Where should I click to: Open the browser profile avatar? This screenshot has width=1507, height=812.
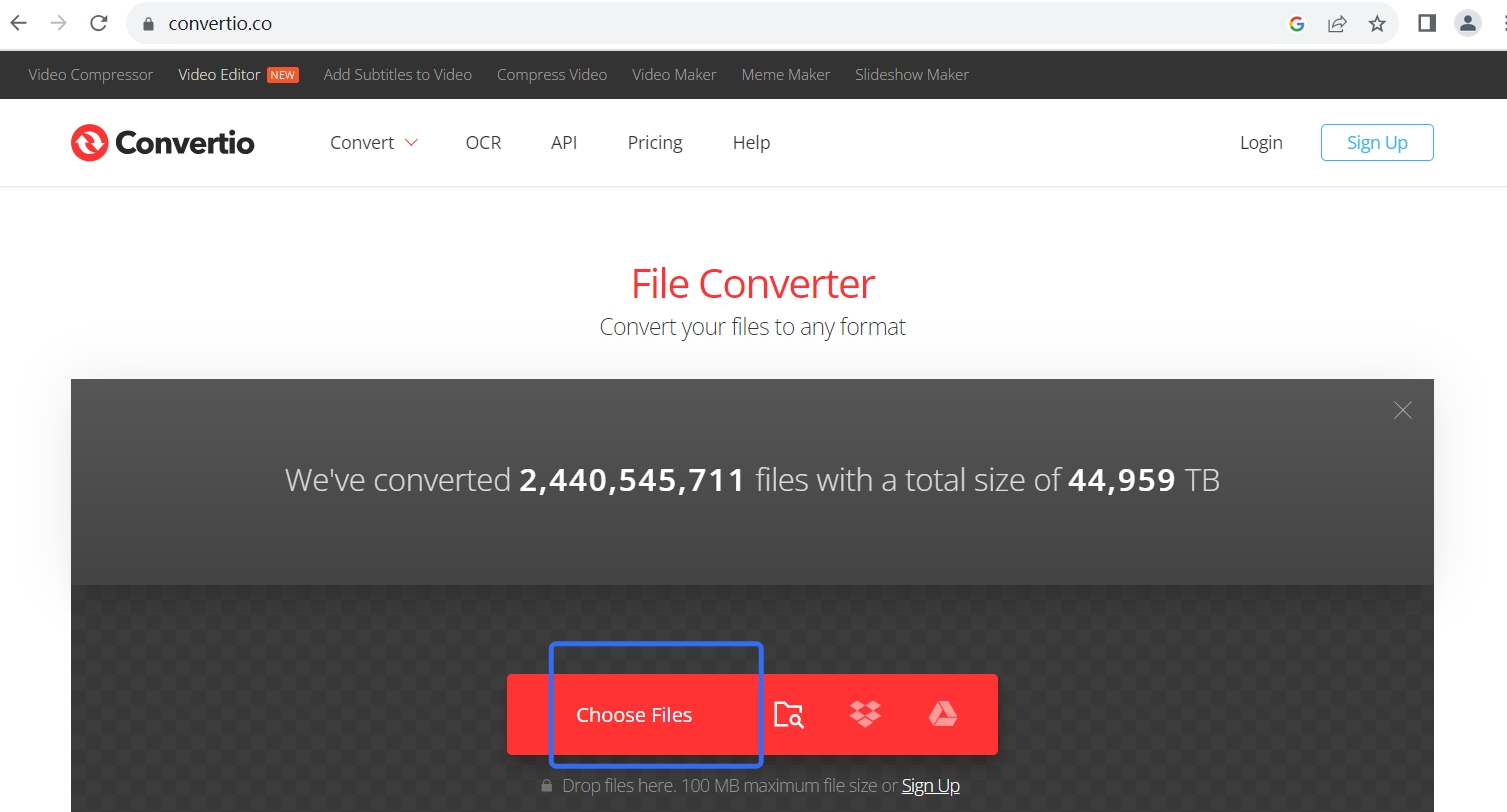coord(1467,23)
